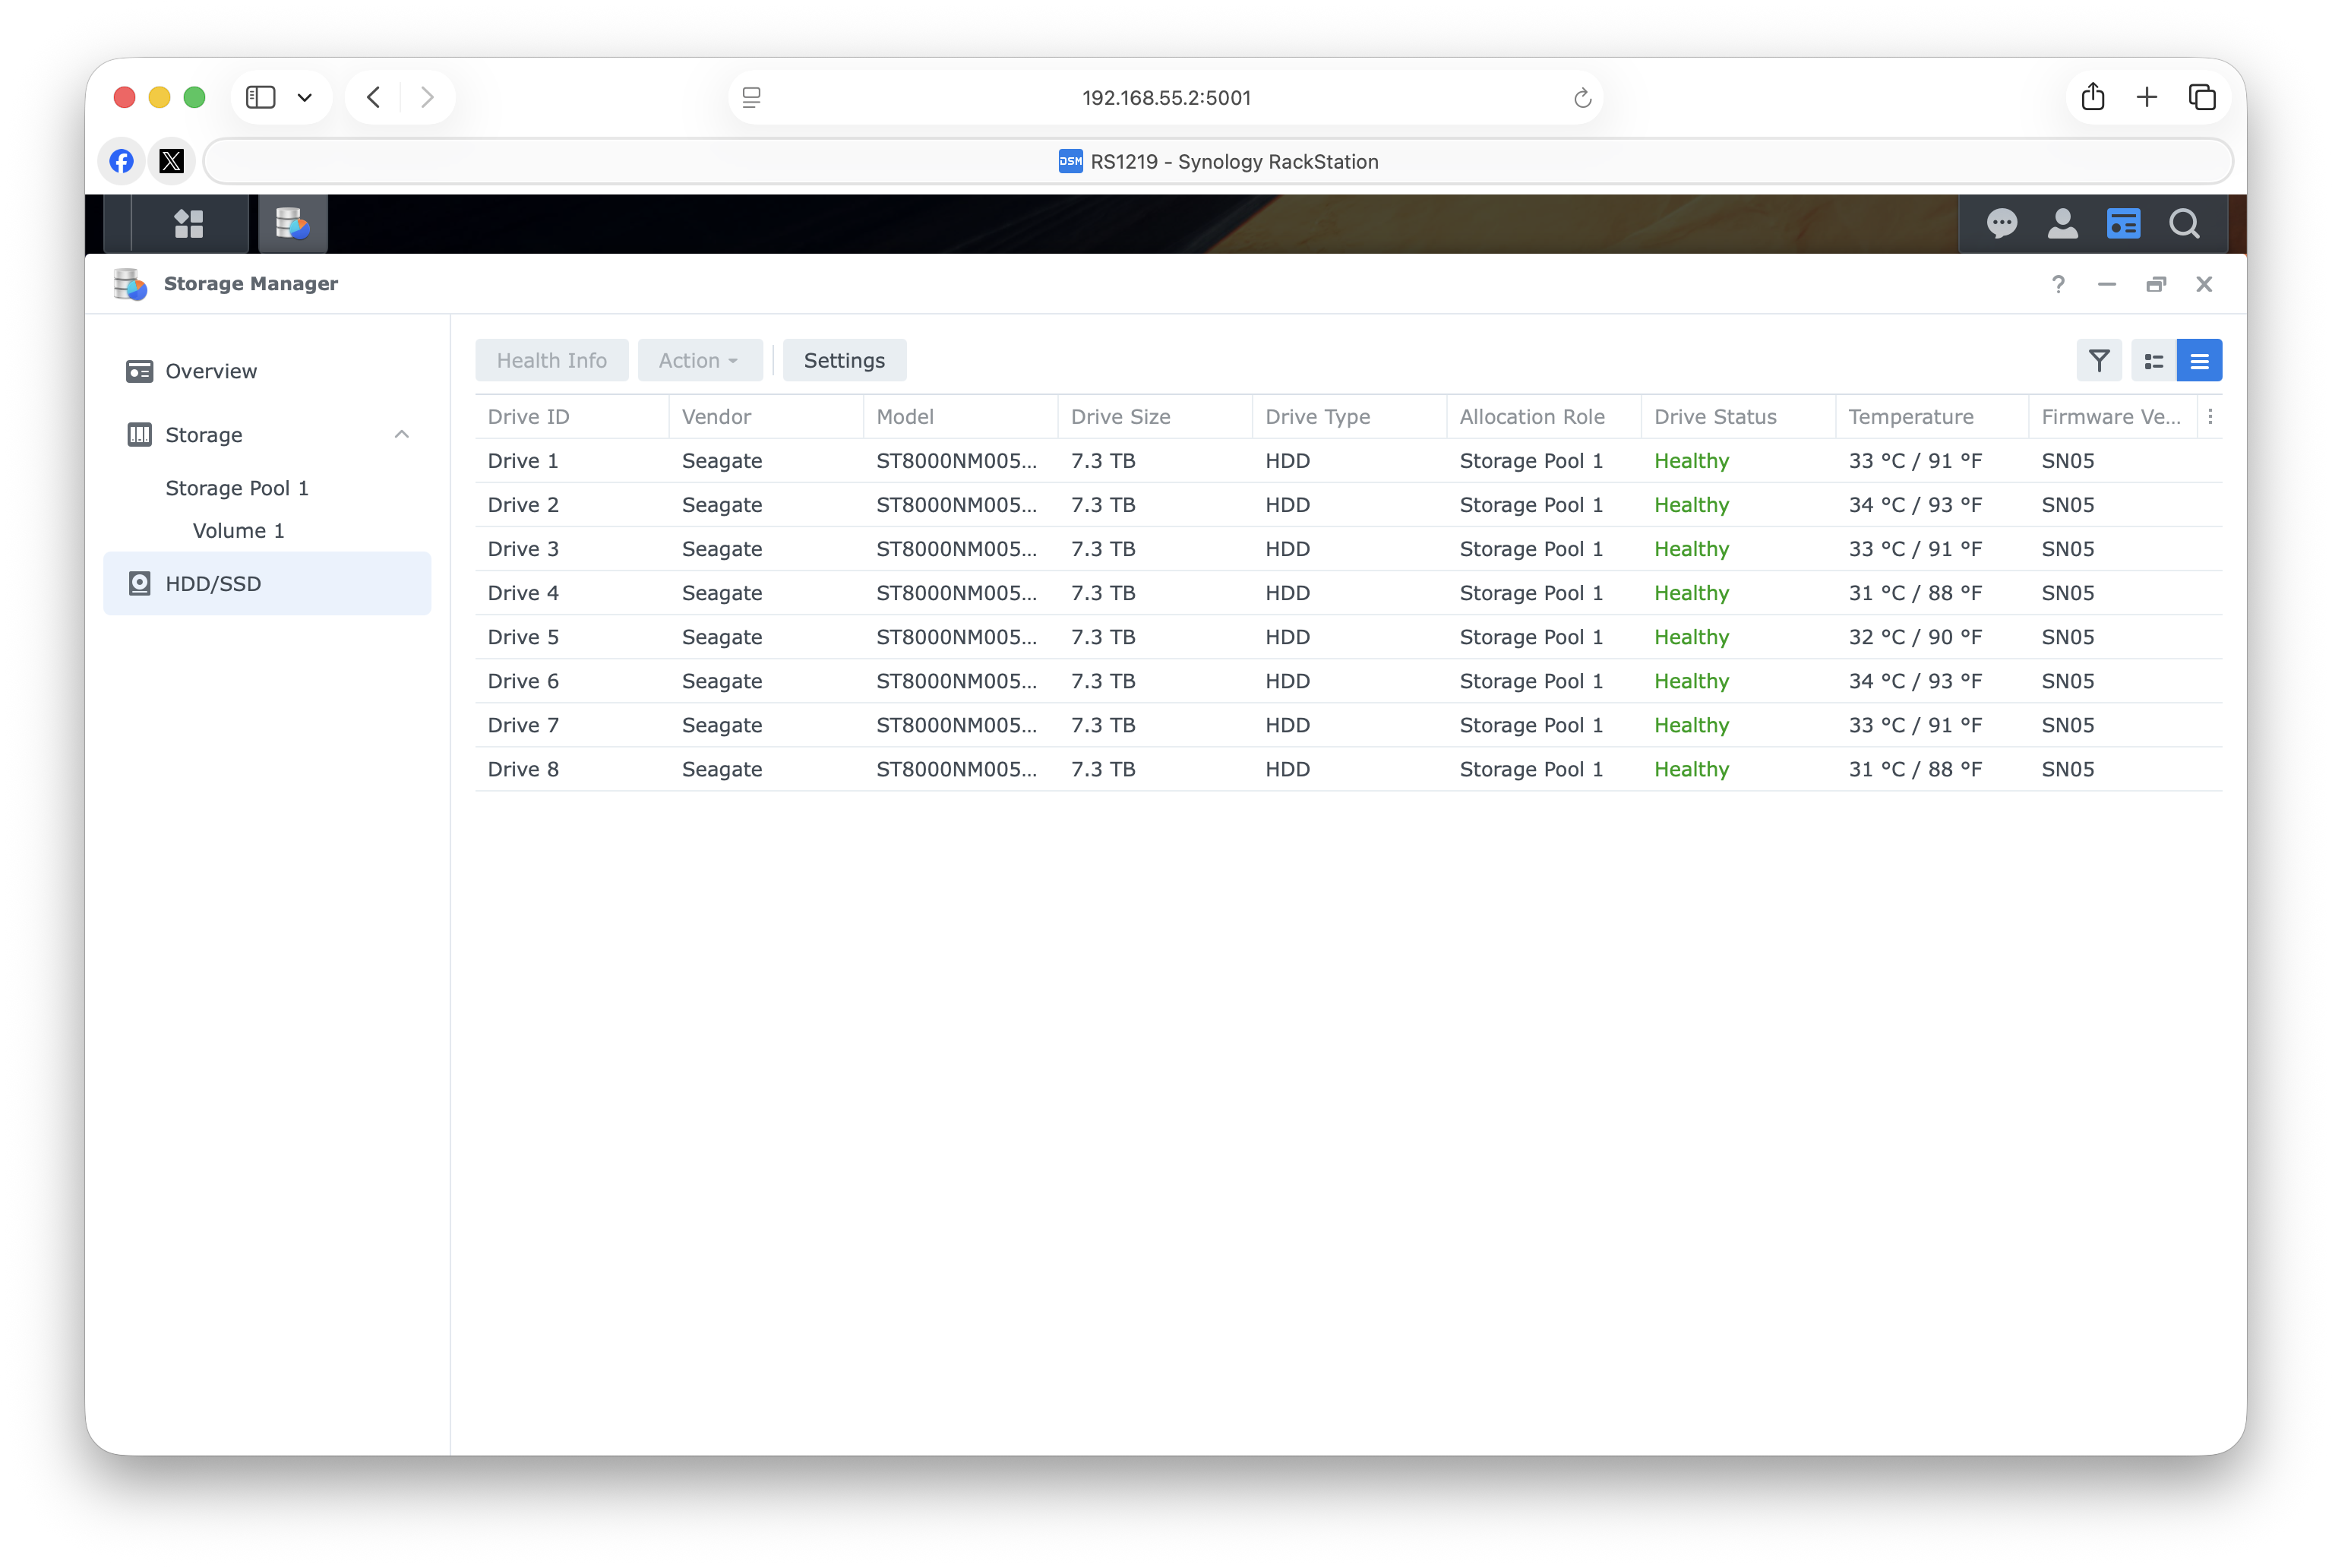Open the DSM widgets panel icon
Image resolution: width=2332 pixels, height=1568 pixels.
(x=2123, y=223)
